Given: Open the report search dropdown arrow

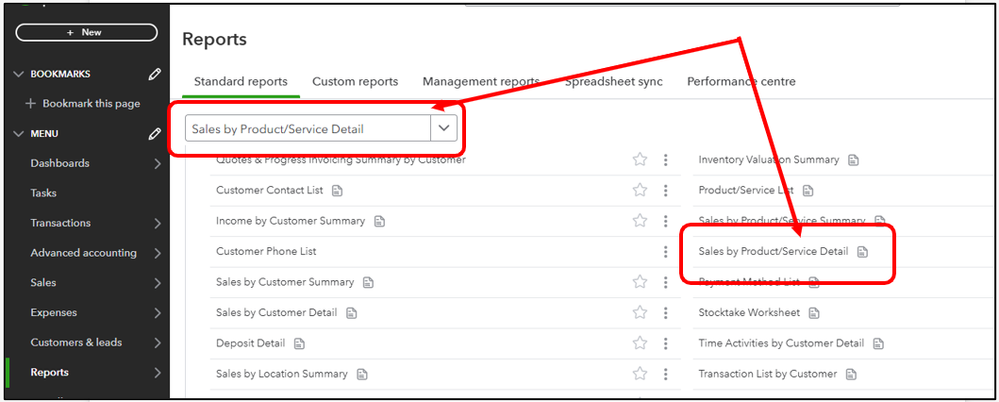Looking at the screenshot, I should tap(444, 129).
